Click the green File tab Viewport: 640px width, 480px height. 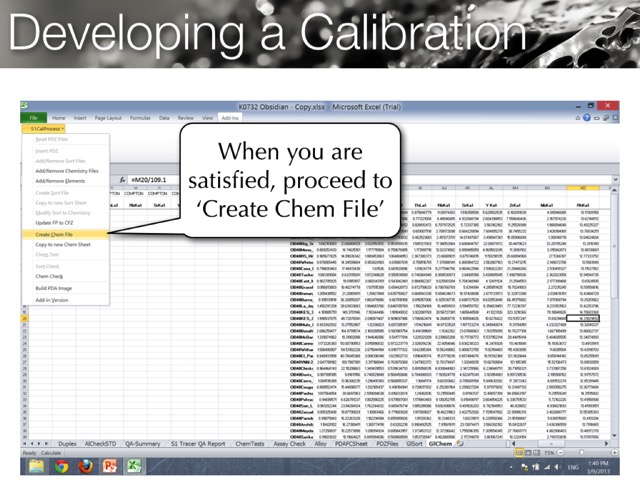coord(33,117)
